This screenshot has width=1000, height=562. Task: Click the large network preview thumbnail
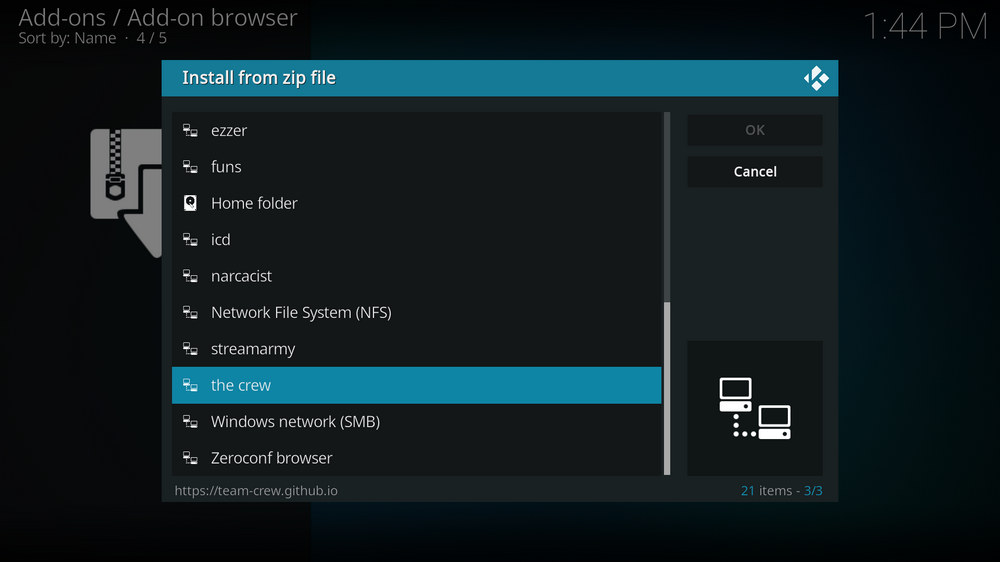[755, 408]
